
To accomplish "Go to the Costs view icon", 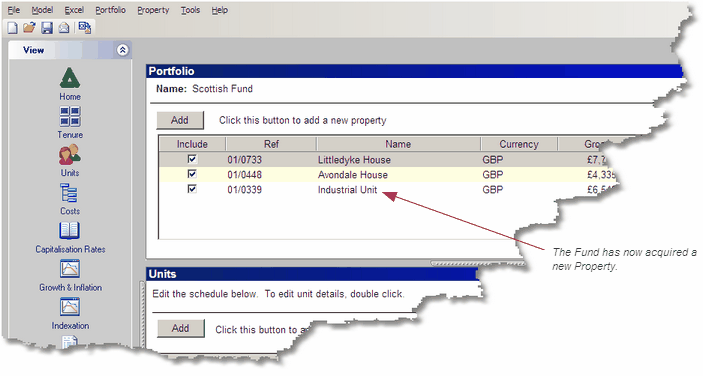I will tap(69, 193).
